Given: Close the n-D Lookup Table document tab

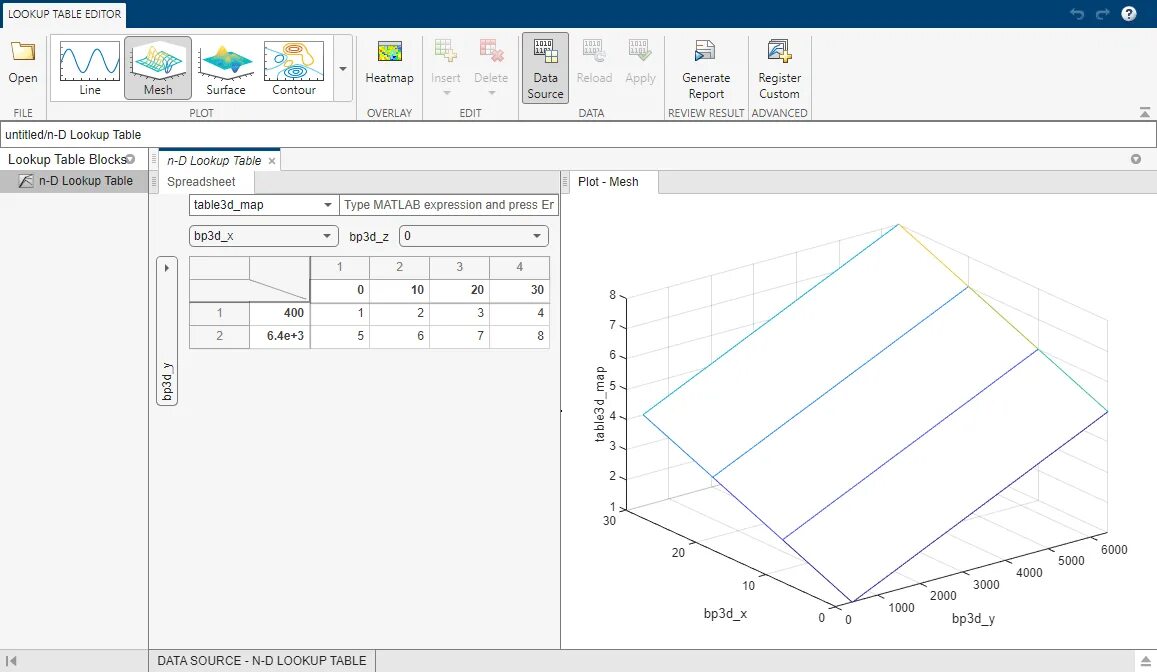Looking at the screenshot, I should [272, 161].
